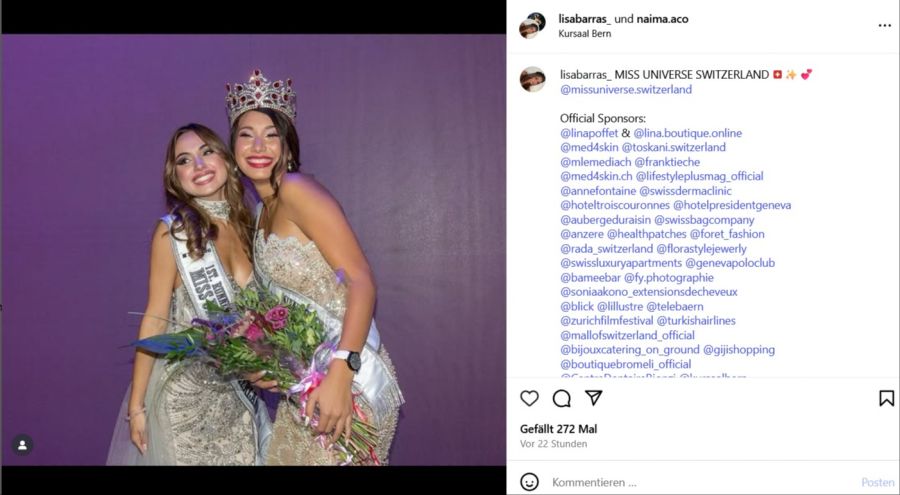Screen dimensions: 900x495
Task: Click lisabarras_ avatar beside the caption
Action: click(532, 79)
